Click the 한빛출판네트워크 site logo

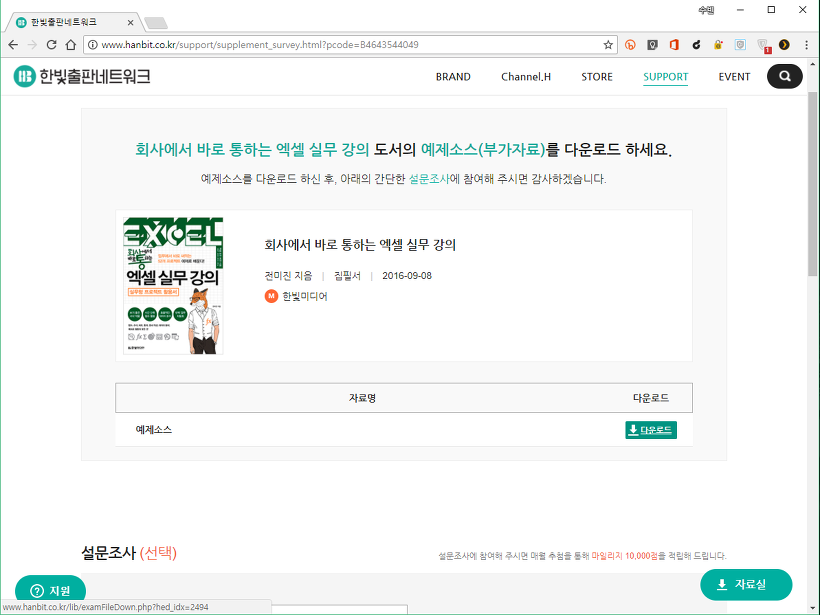click(x=82, y=76)
